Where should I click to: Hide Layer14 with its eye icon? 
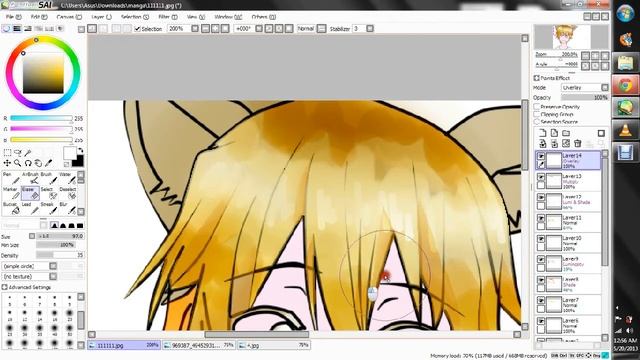(541, 156)
